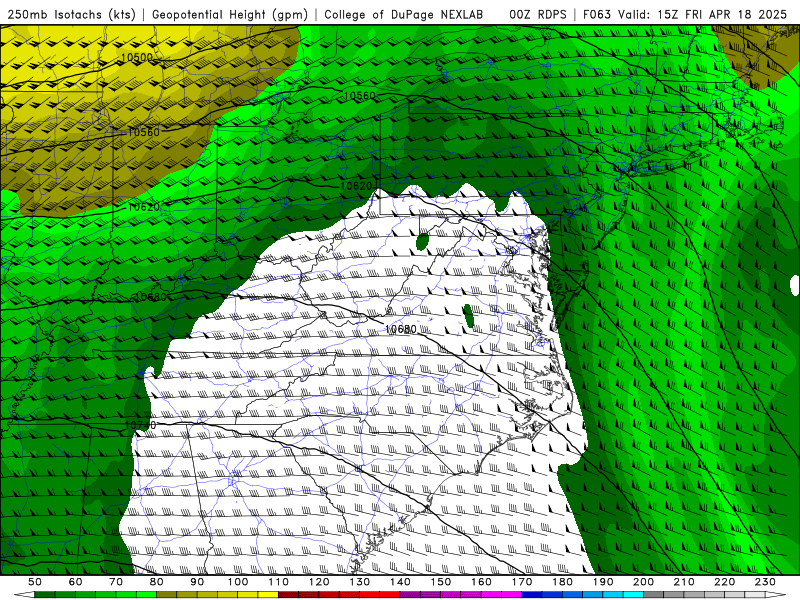Click 'Valid: 15Z FRI APR 18 2025' timestamp
The height and width of the screenshot is (600, 800).
click(703, 15)
